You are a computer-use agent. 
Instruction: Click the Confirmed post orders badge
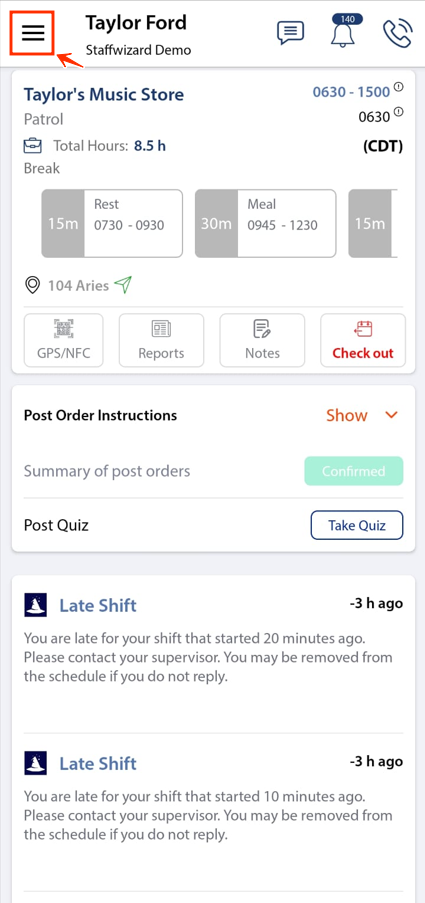354,471
